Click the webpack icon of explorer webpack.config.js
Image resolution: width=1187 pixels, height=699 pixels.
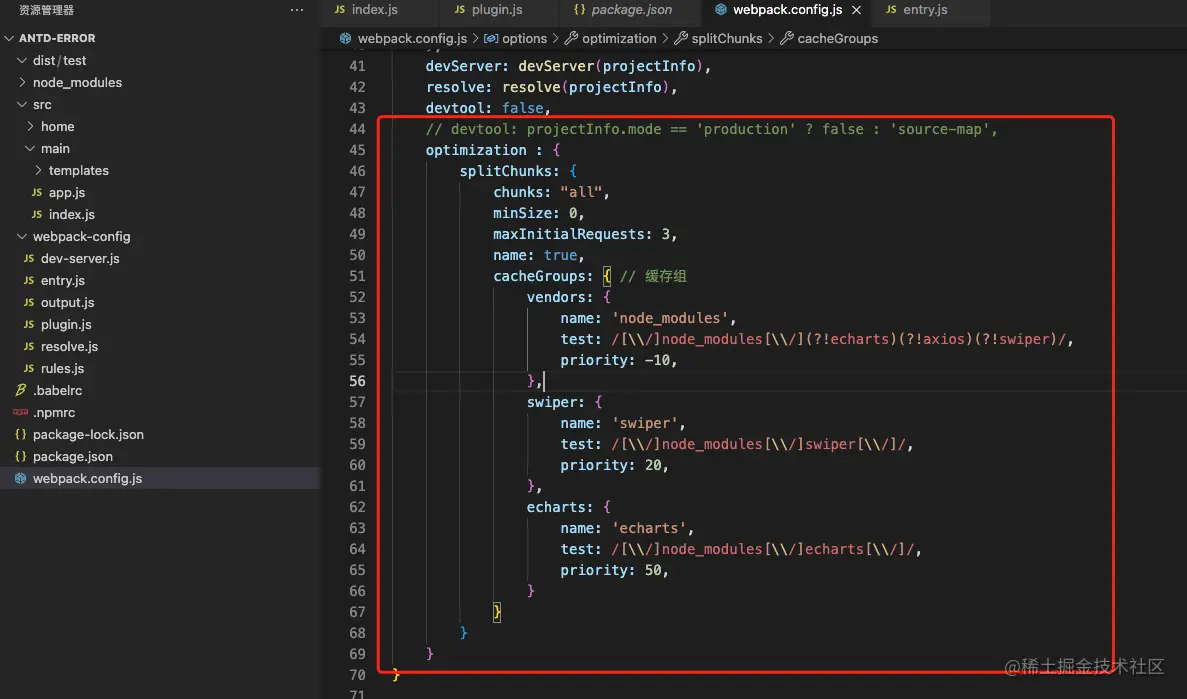coord(20,478)
